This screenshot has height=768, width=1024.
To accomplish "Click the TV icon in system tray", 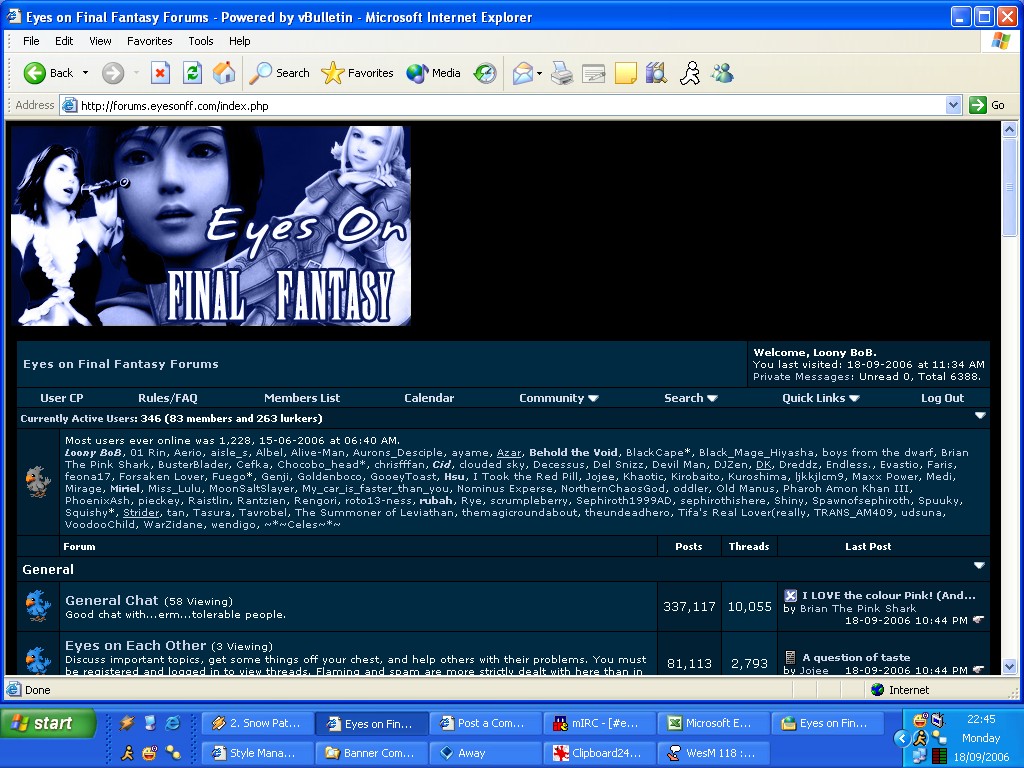I will (x=938, y=720).
